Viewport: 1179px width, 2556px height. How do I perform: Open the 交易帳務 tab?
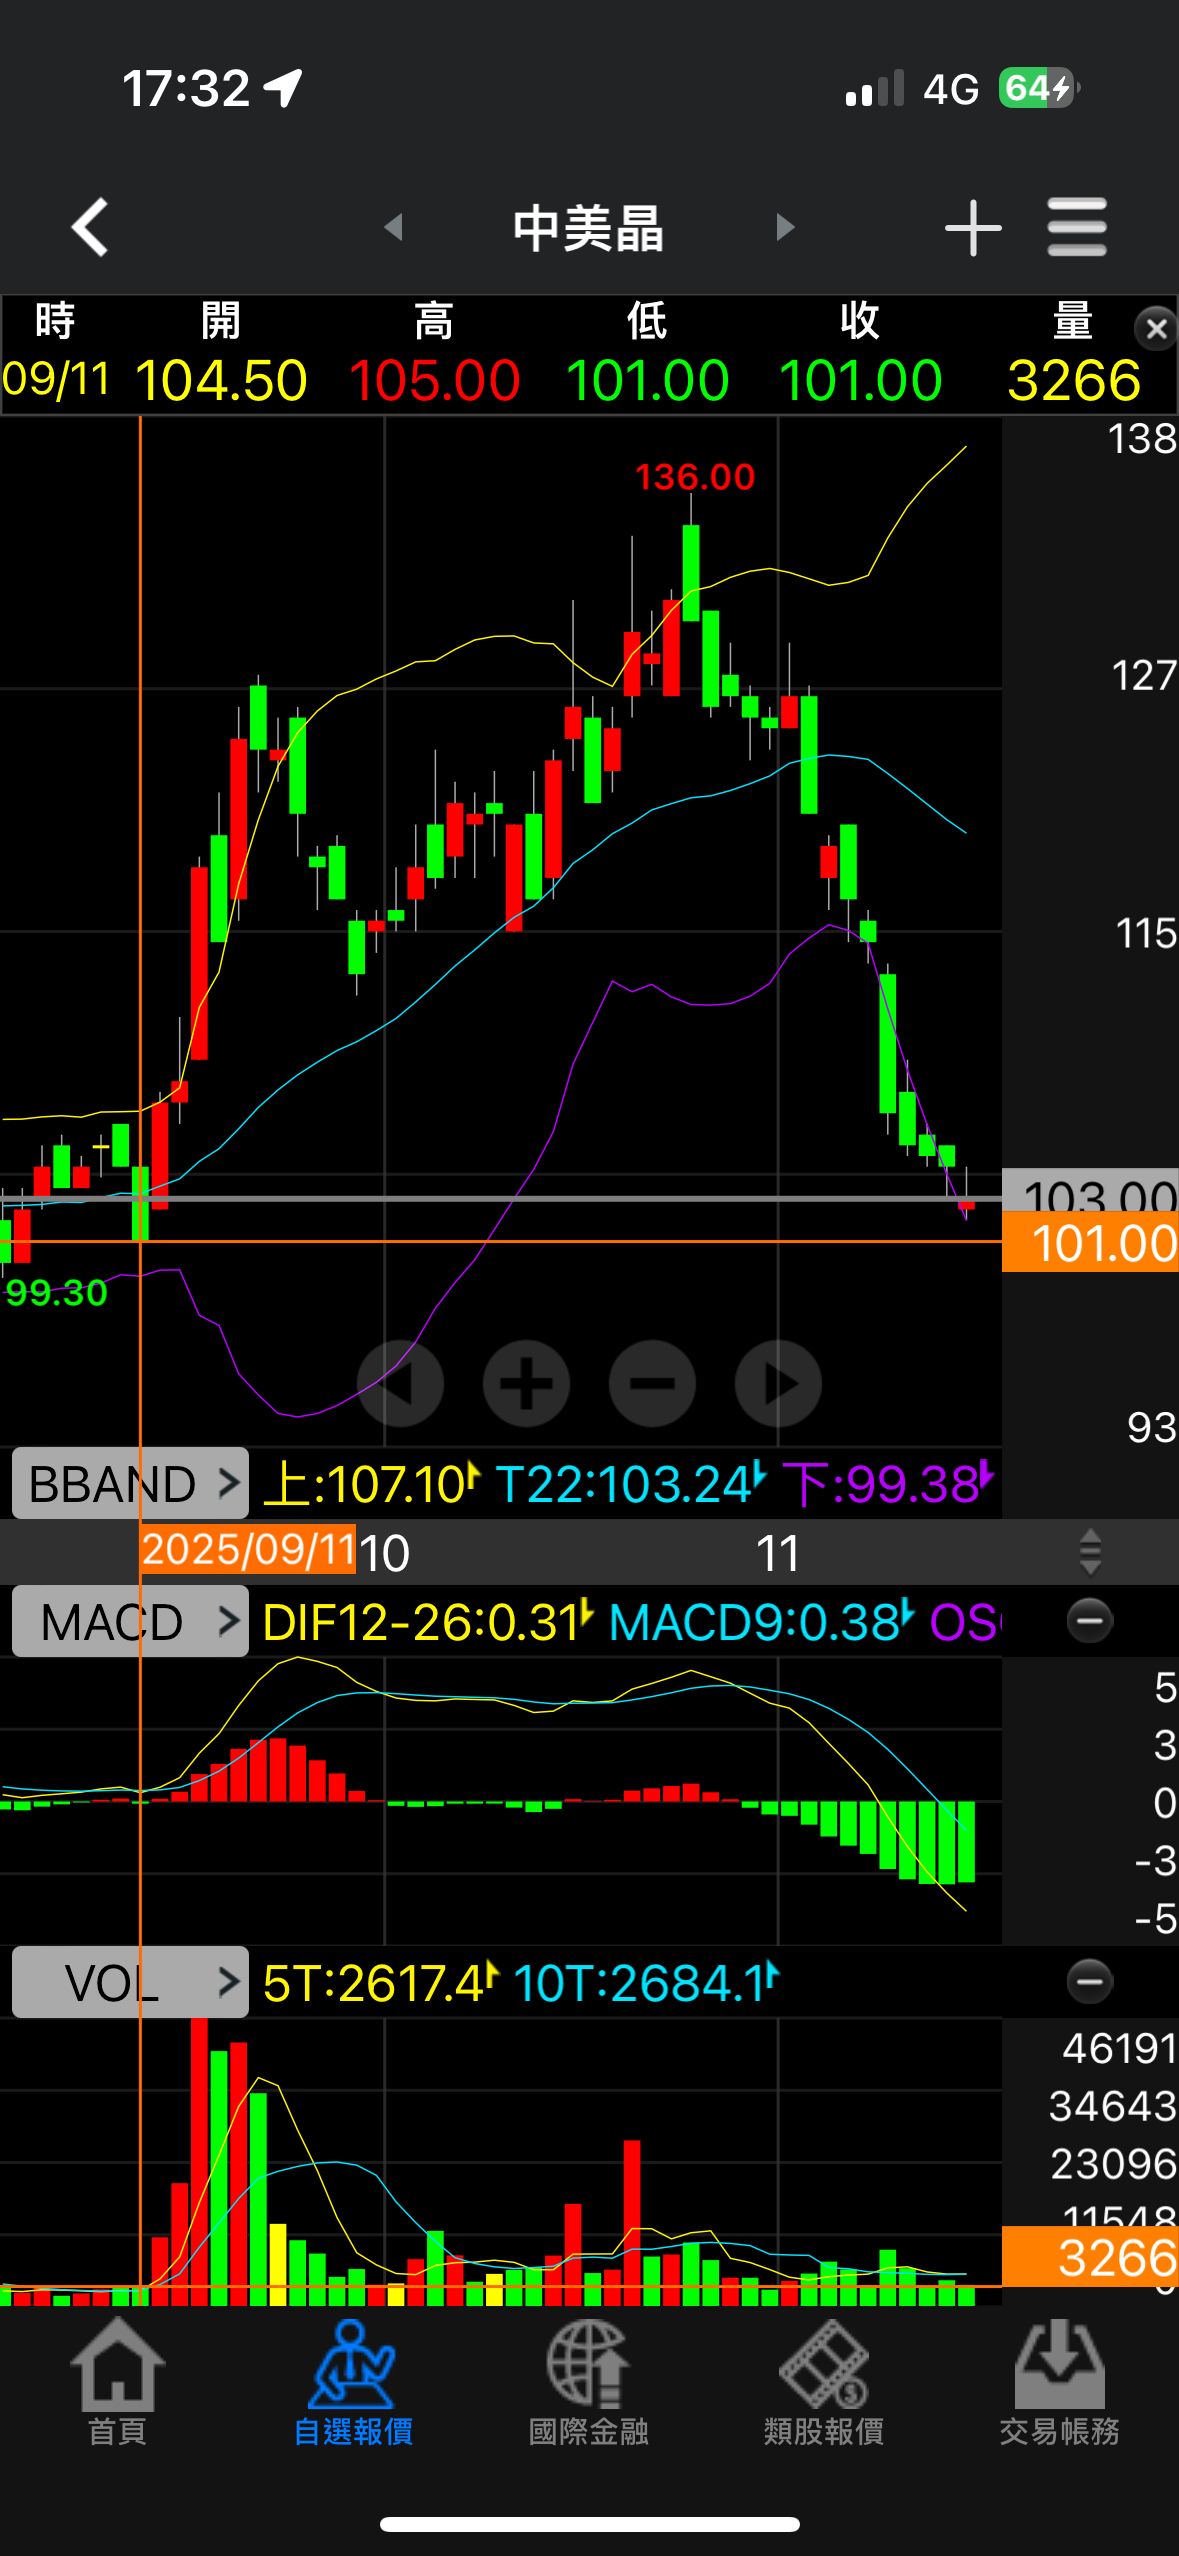[x=1060, y=2384]
